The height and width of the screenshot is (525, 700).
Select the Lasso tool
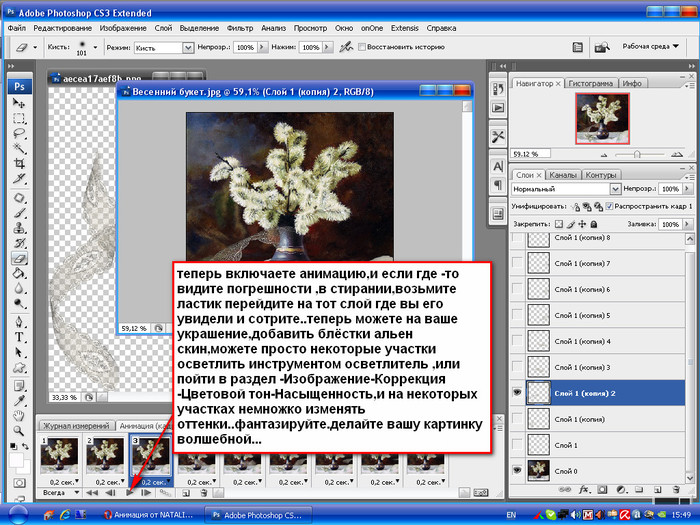tap(19, 133)
